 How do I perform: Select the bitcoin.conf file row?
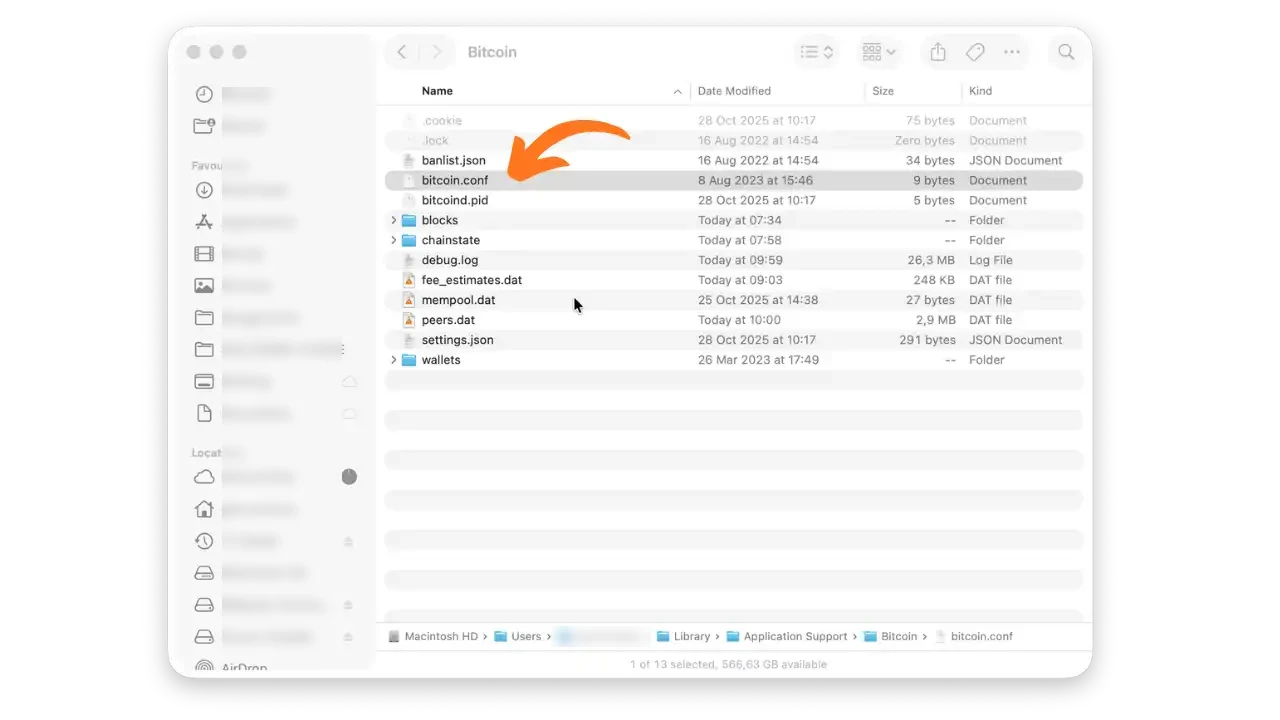coord(455,181)
